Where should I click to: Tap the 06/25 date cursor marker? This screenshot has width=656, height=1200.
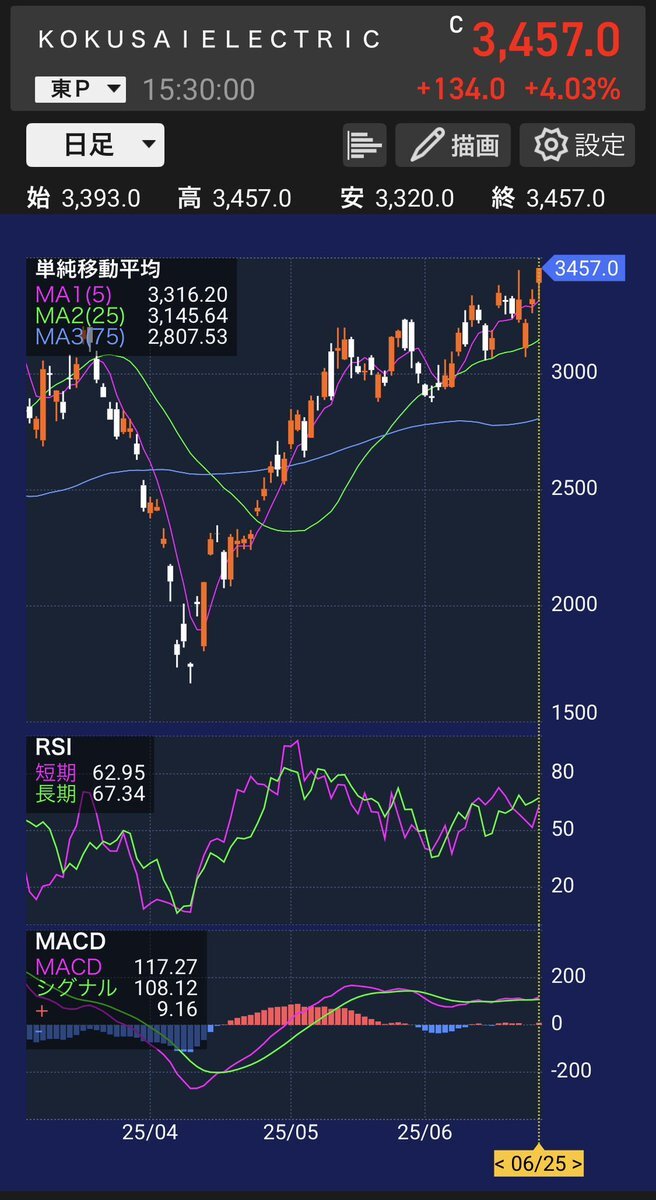point(539,1164)
